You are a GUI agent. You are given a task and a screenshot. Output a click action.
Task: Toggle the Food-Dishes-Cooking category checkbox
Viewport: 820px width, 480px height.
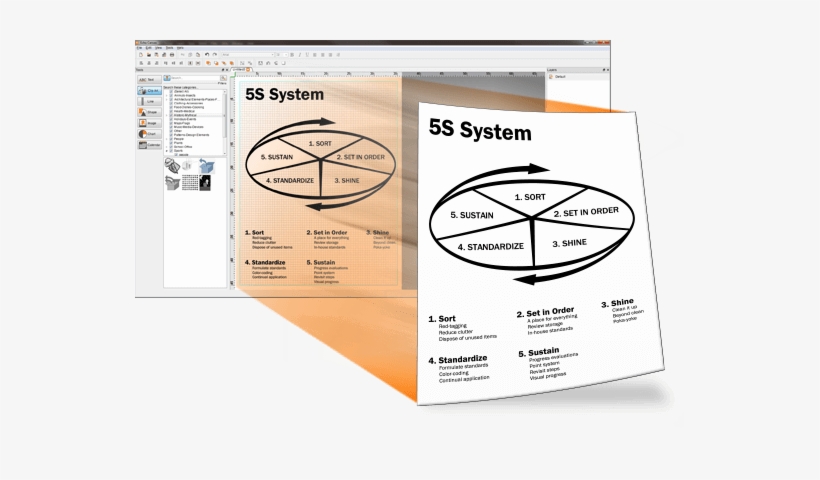pyautogui.click(x=171, y=107)
